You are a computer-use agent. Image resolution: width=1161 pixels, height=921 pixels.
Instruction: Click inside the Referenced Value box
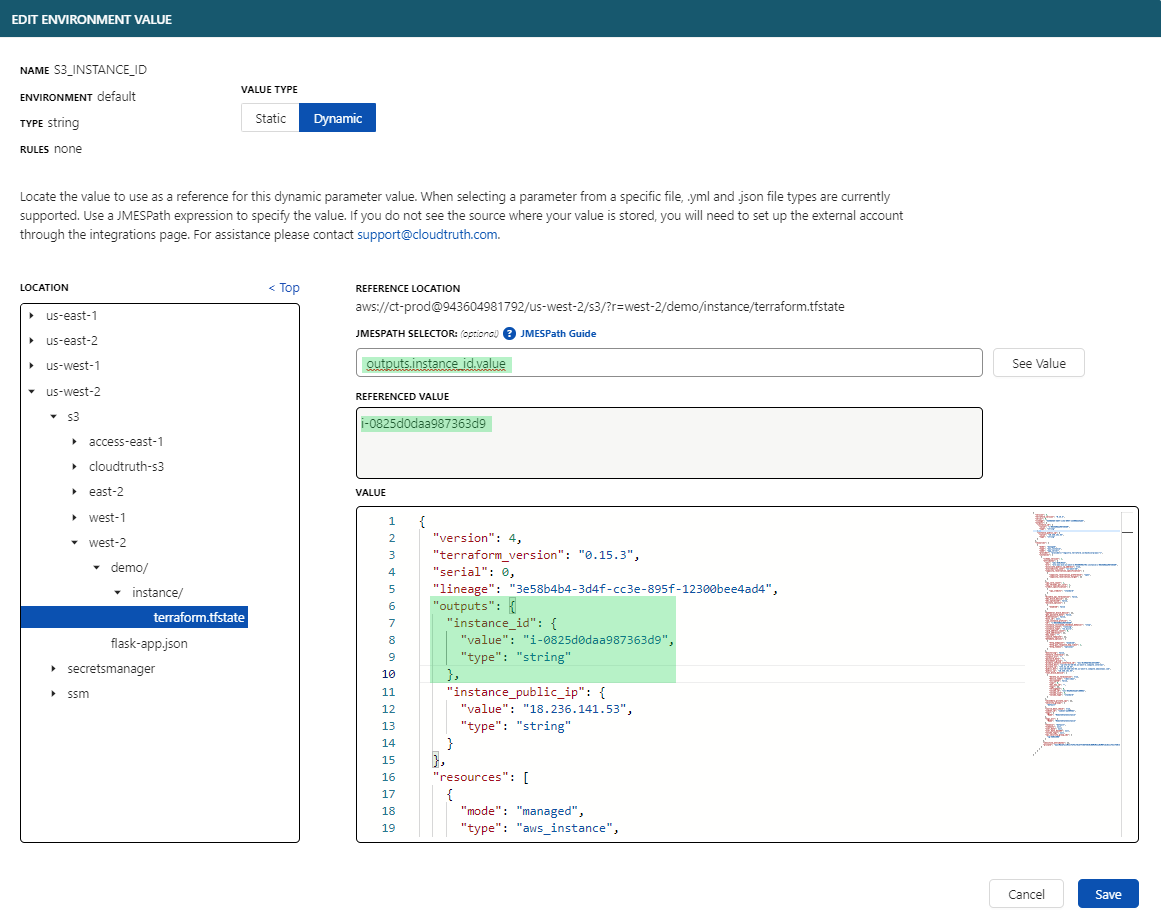[x=669, y=443]
